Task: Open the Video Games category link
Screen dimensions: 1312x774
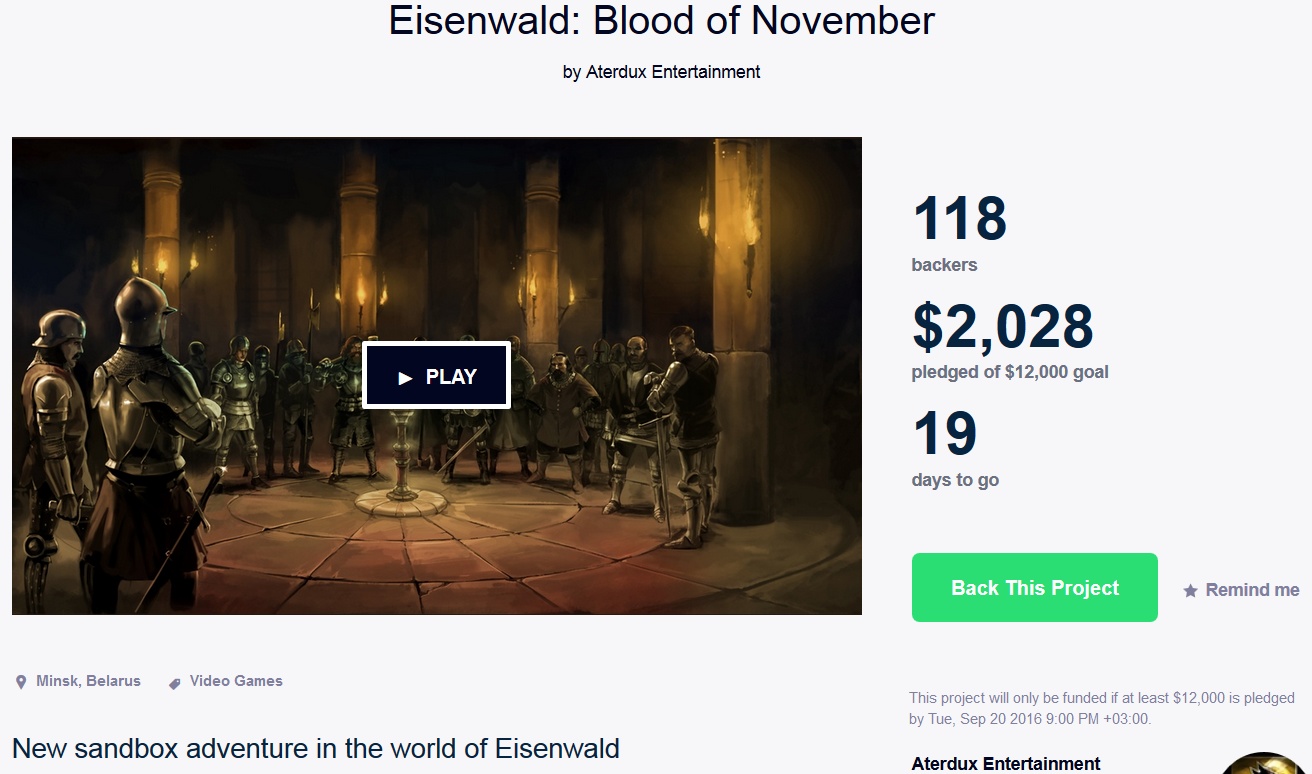Action: coord(236,681)
